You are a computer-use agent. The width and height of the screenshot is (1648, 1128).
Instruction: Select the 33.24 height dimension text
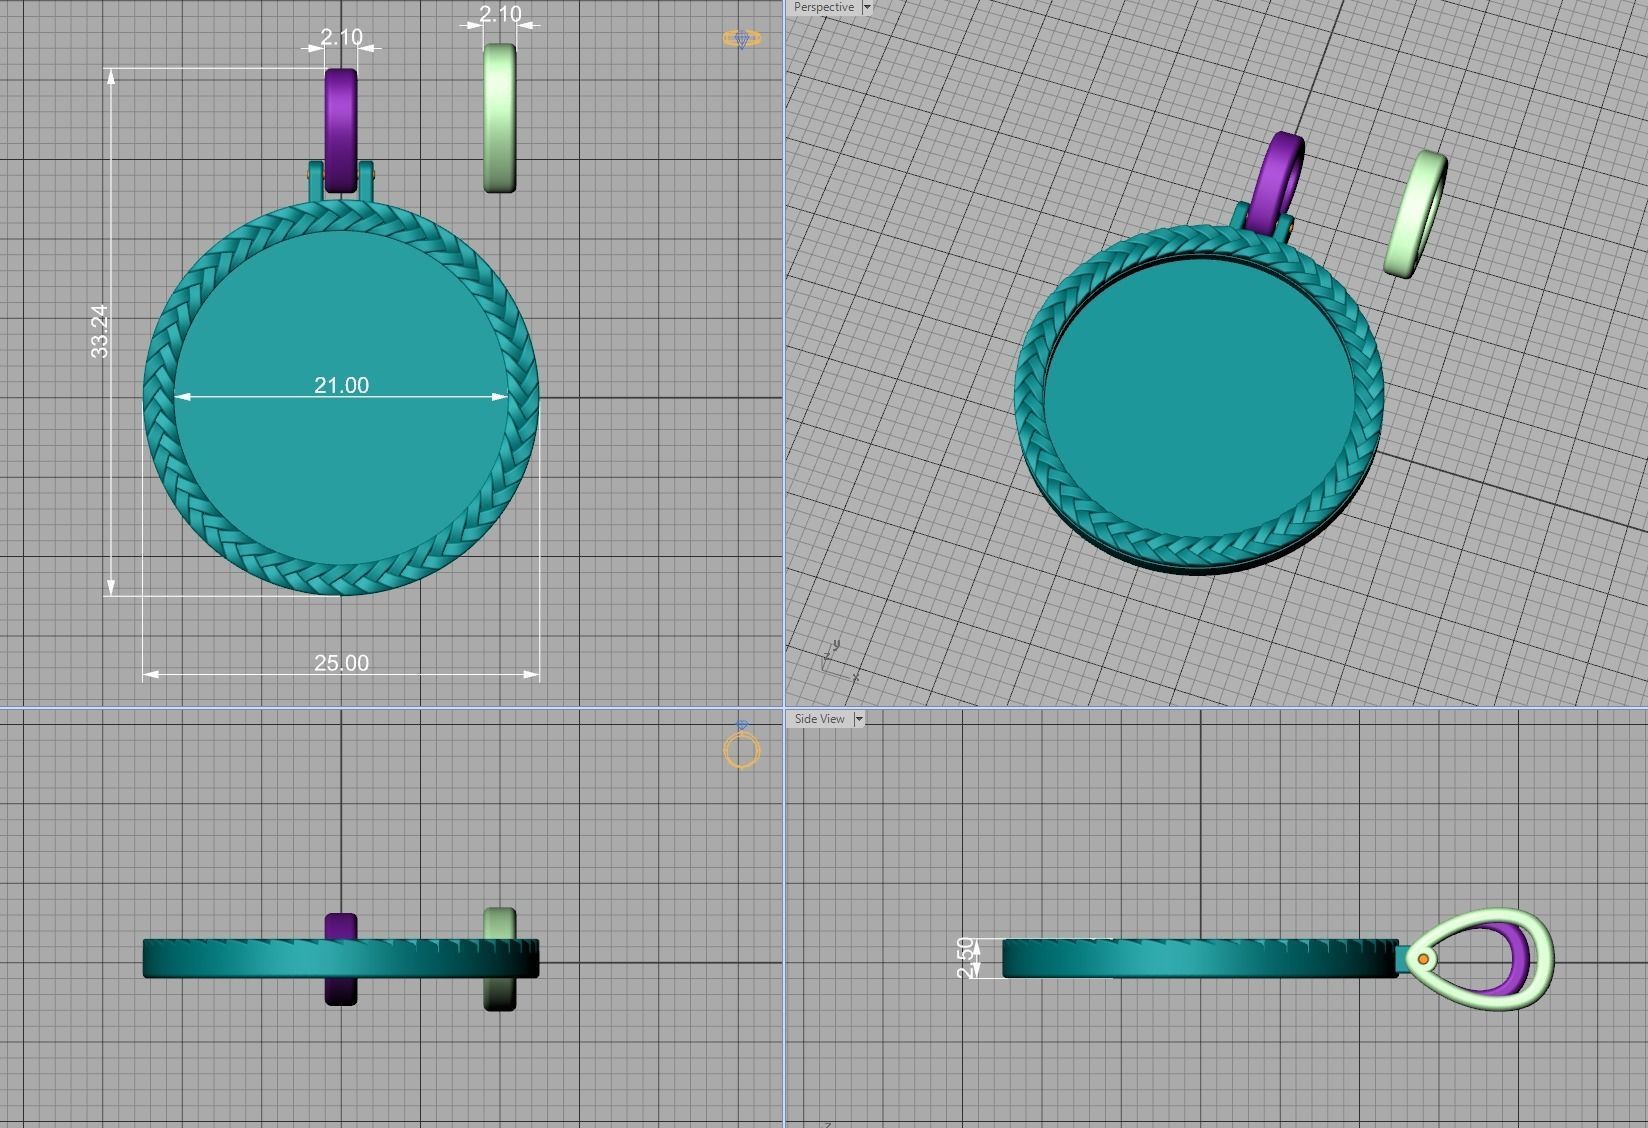[99, 331]
